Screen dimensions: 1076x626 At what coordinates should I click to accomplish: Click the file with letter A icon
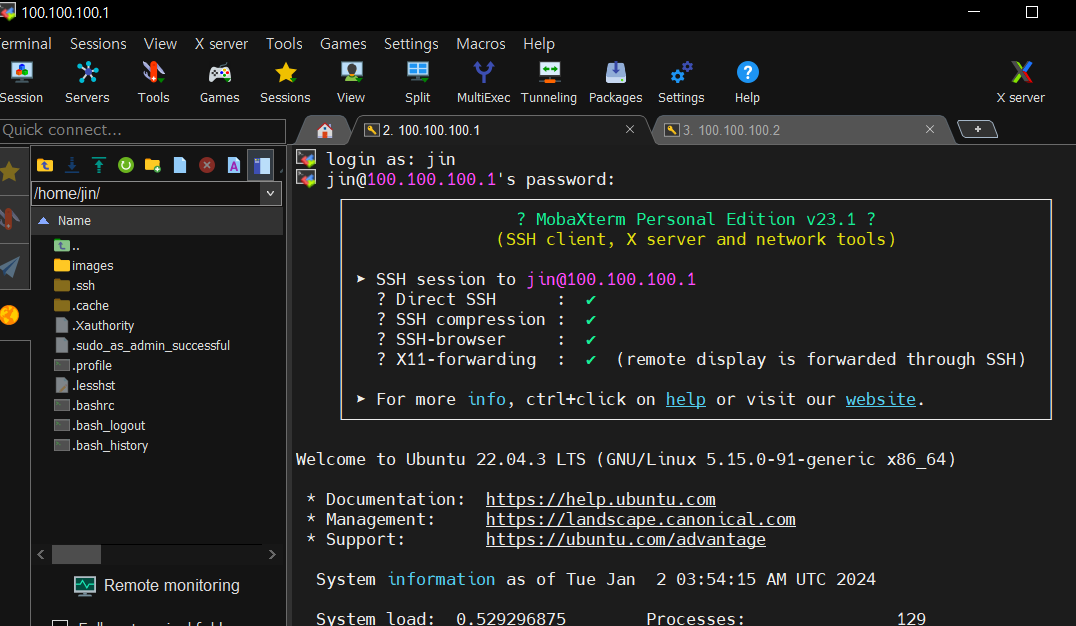[234, 165]
